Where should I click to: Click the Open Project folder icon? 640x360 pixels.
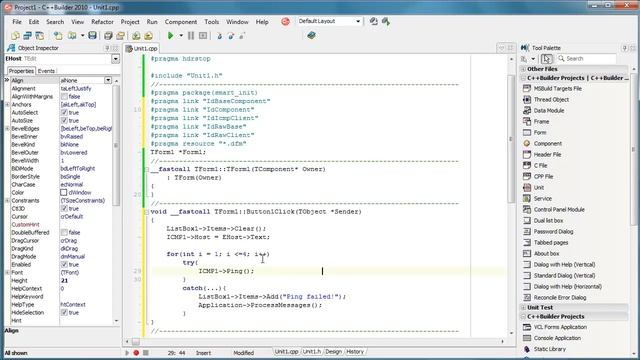coord(120,36)
